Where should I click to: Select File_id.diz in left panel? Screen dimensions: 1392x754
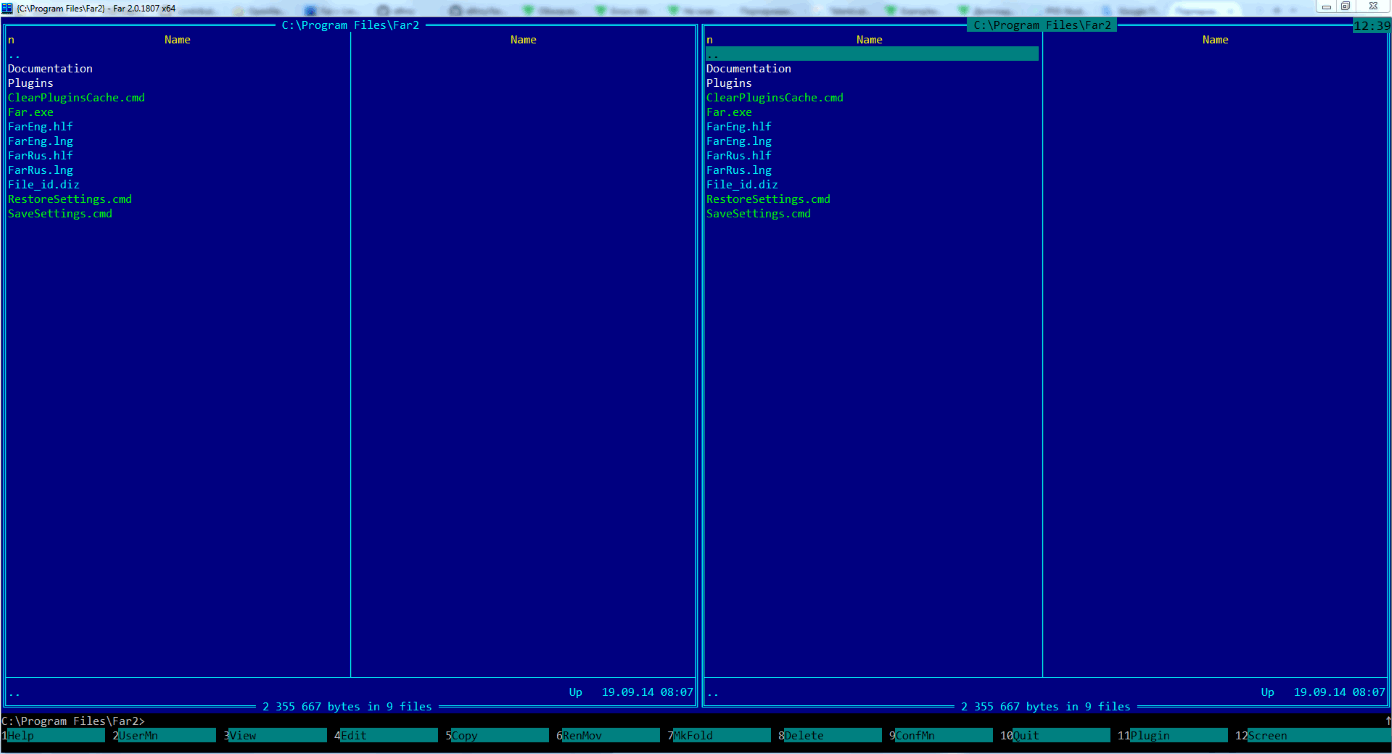pos(43,185)
